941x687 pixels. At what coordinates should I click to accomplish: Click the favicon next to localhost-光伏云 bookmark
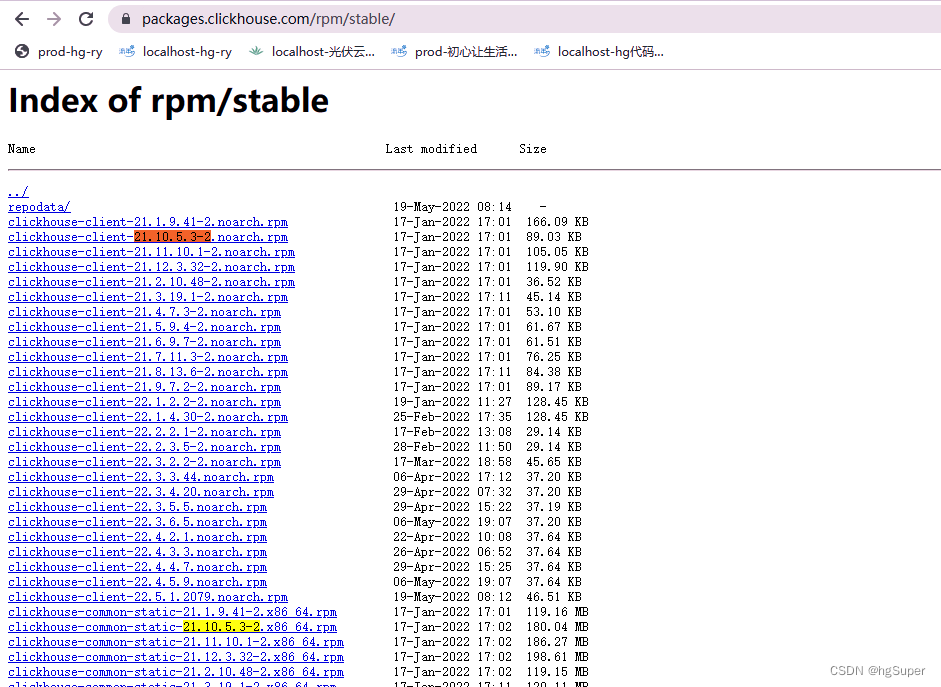pos(256,51)
